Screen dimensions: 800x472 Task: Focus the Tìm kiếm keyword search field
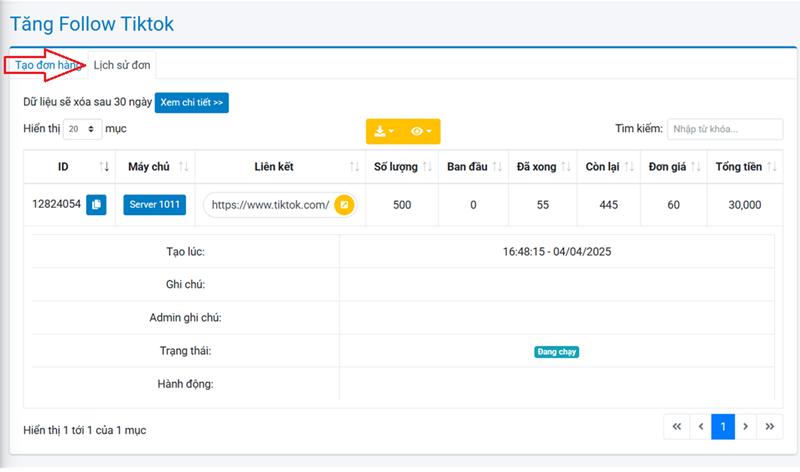725,129
